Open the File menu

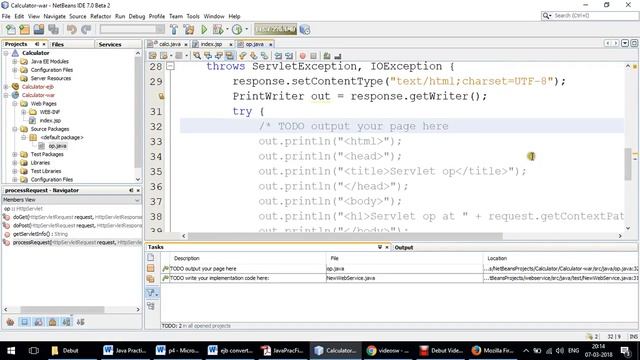coord(6,16)
